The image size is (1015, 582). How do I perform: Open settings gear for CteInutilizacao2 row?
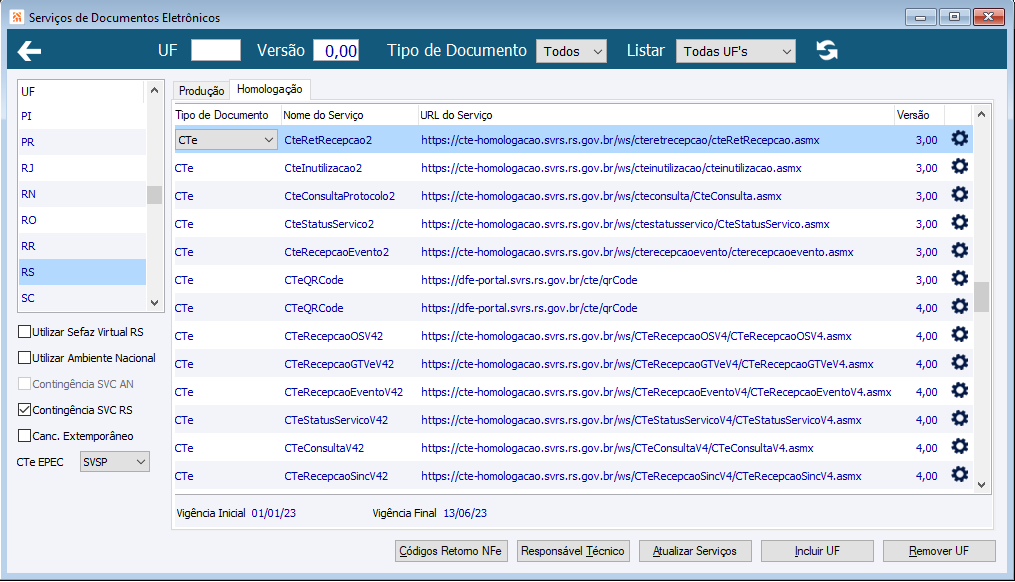[x=959, y=167]
